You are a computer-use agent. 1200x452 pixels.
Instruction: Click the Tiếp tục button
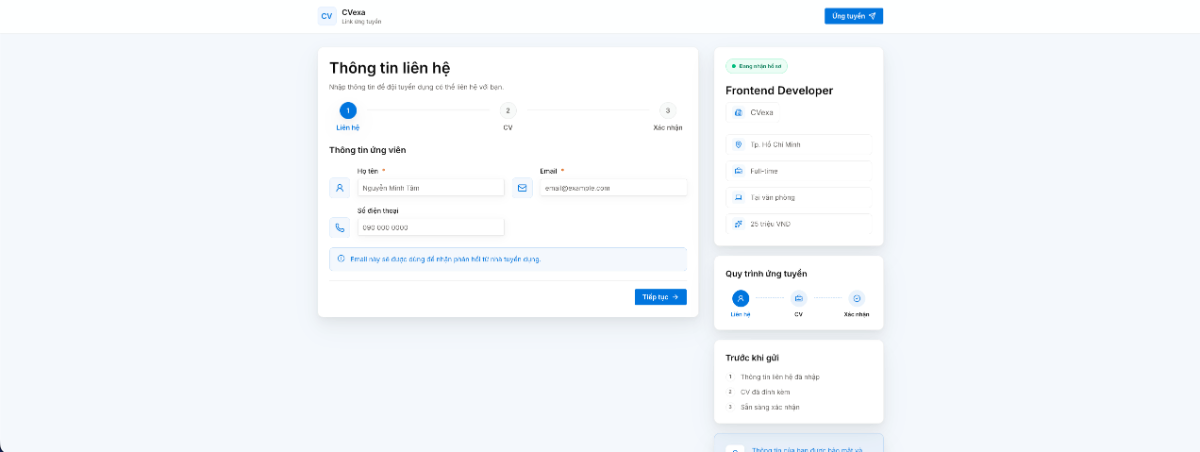tap(660, 297)
